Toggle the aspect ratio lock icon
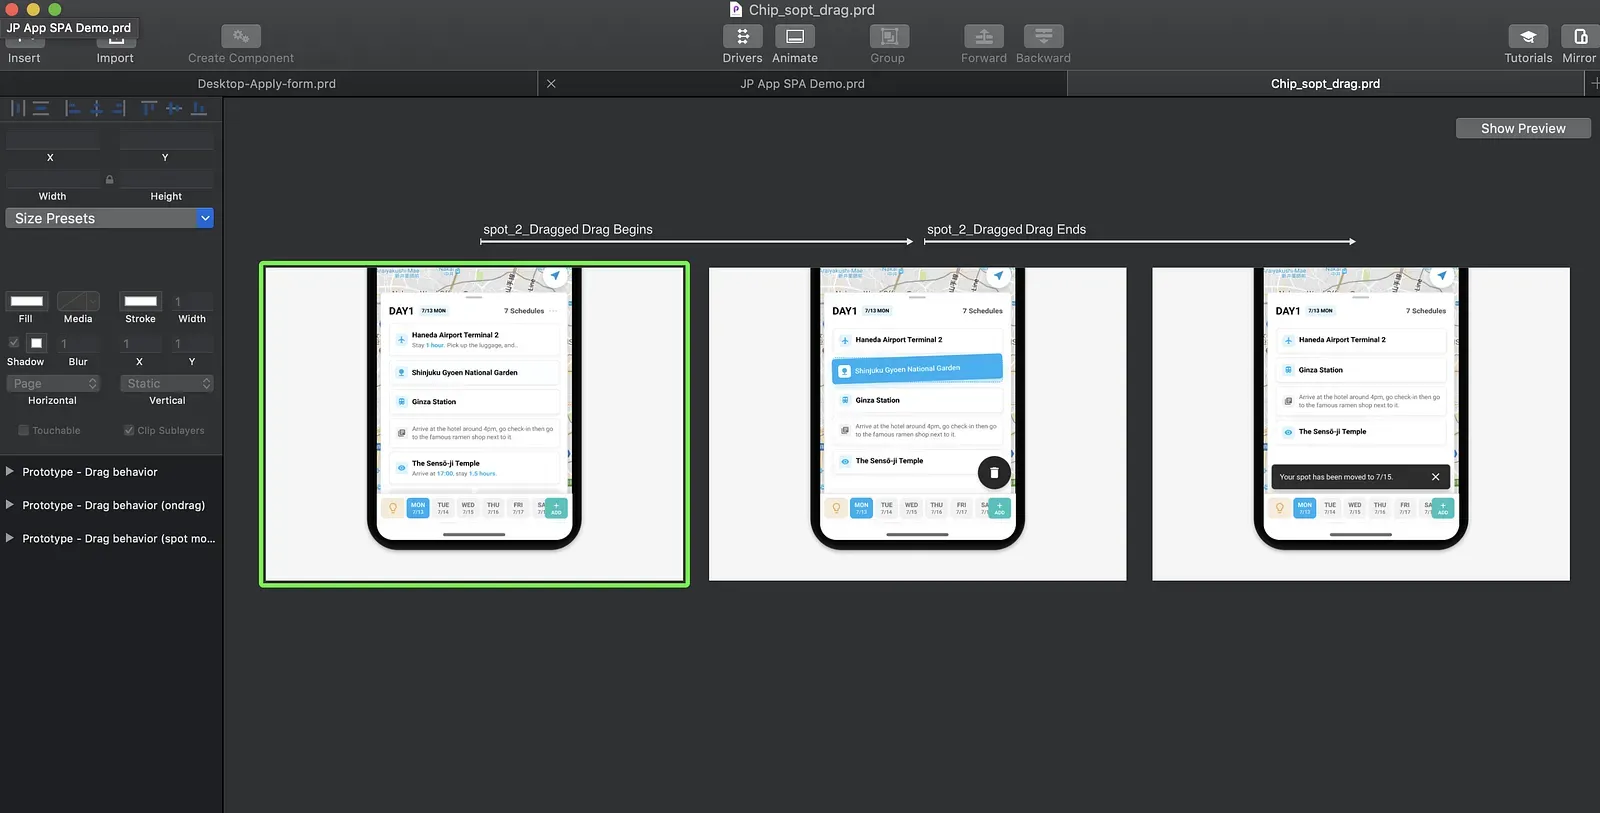 point(109,180)
